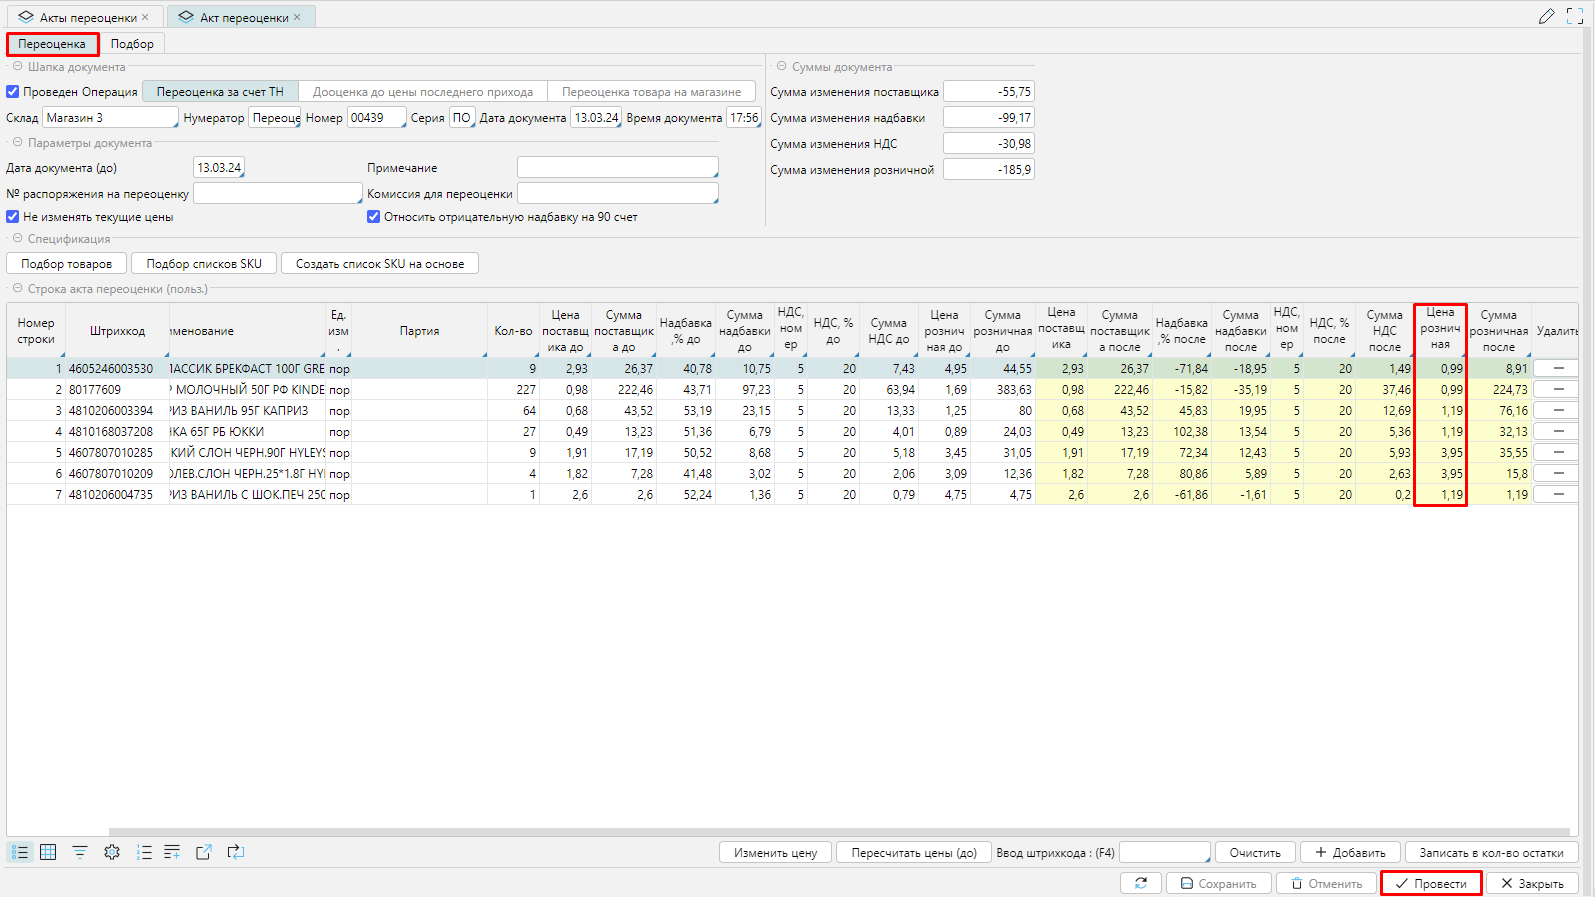
Task: Collapse the 'Шапка документа' section
Action: tap(17, 67)
